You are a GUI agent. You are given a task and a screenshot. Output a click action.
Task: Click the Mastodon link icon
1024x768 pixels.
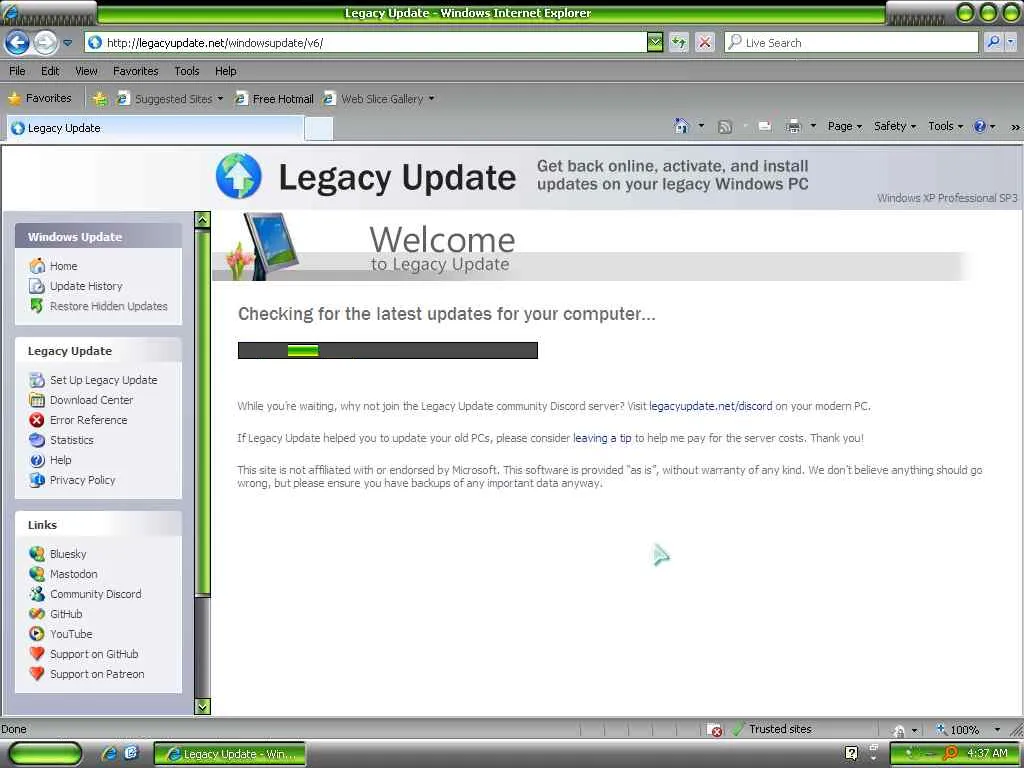pos(37,574)
